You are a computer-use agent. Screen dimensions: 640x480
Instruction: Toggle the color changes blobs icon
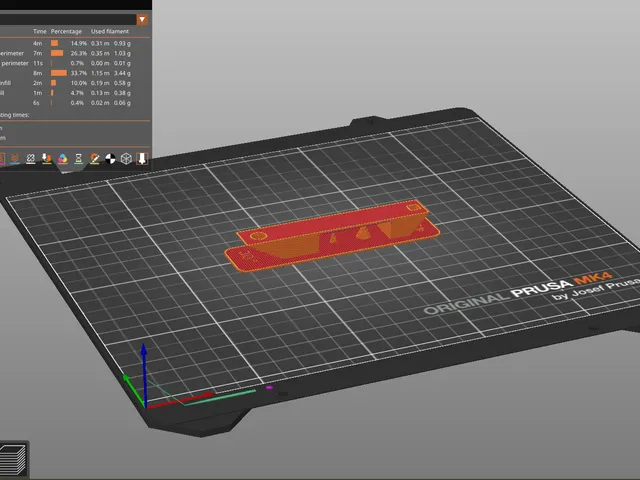pos(62,158)
